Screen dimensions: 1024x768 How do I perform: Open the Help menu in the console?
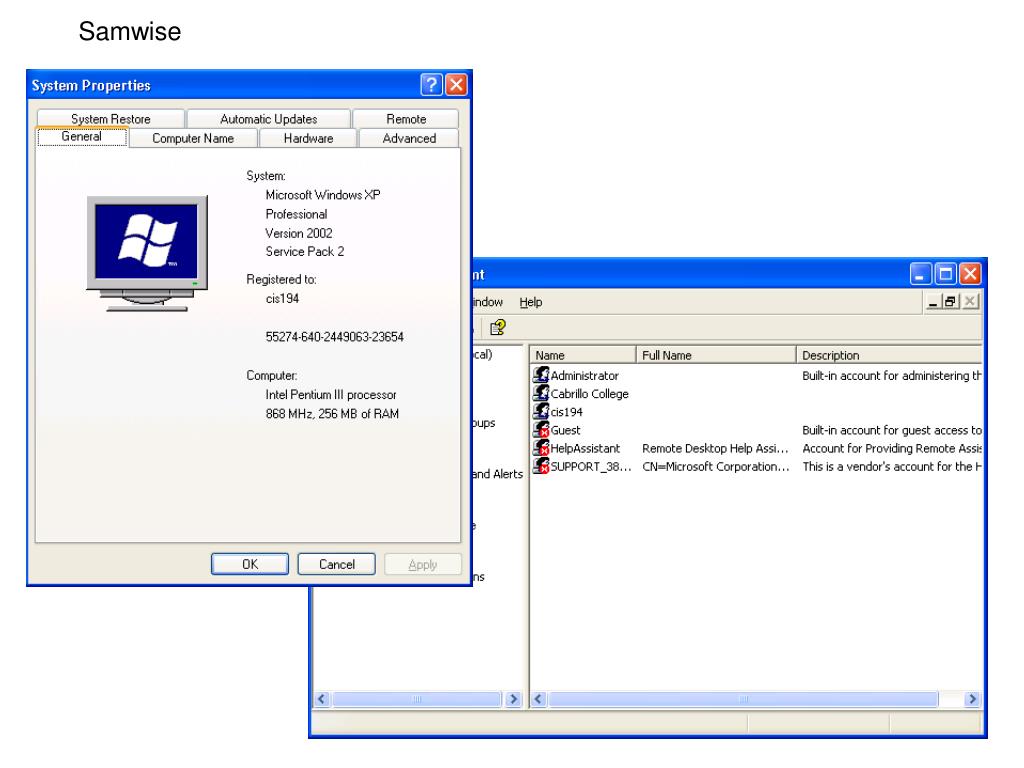(531, 302)
